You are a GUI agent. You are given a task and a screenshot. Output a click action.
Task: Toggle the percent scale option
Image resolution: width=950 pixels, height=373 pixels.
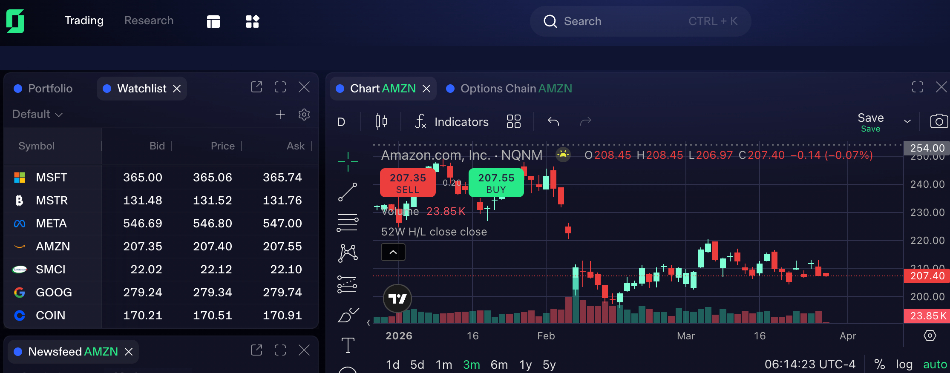click(879, 365)
